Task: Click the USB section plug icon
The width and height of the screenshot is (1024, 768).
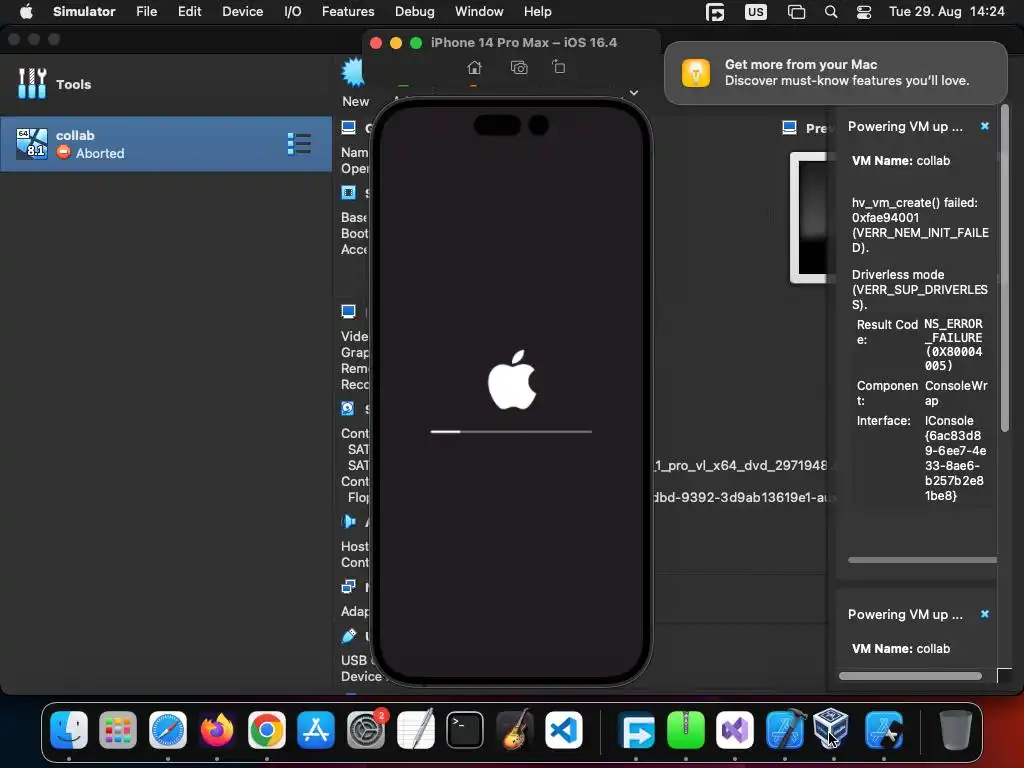Action: point(349,635)
